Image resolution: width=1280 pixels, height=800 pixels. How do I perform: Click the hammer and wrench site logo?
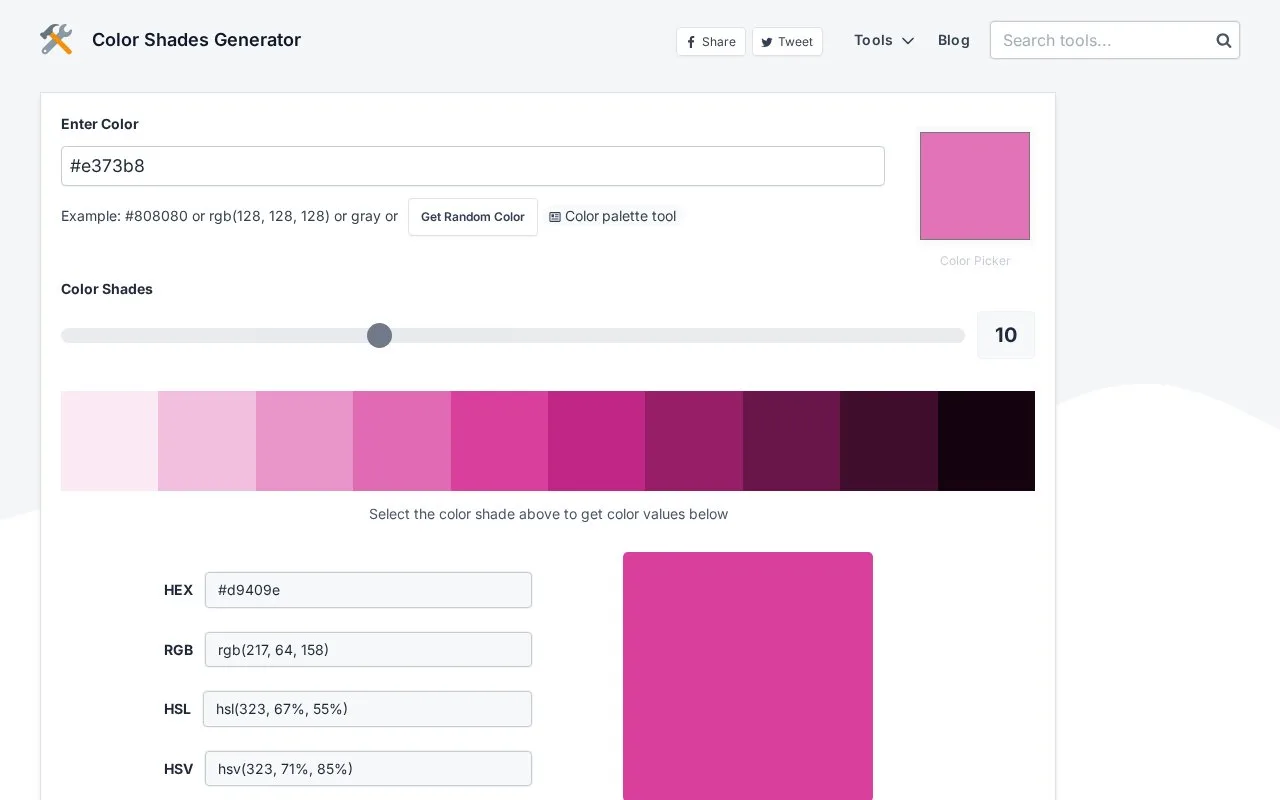(x=56, y=40)
